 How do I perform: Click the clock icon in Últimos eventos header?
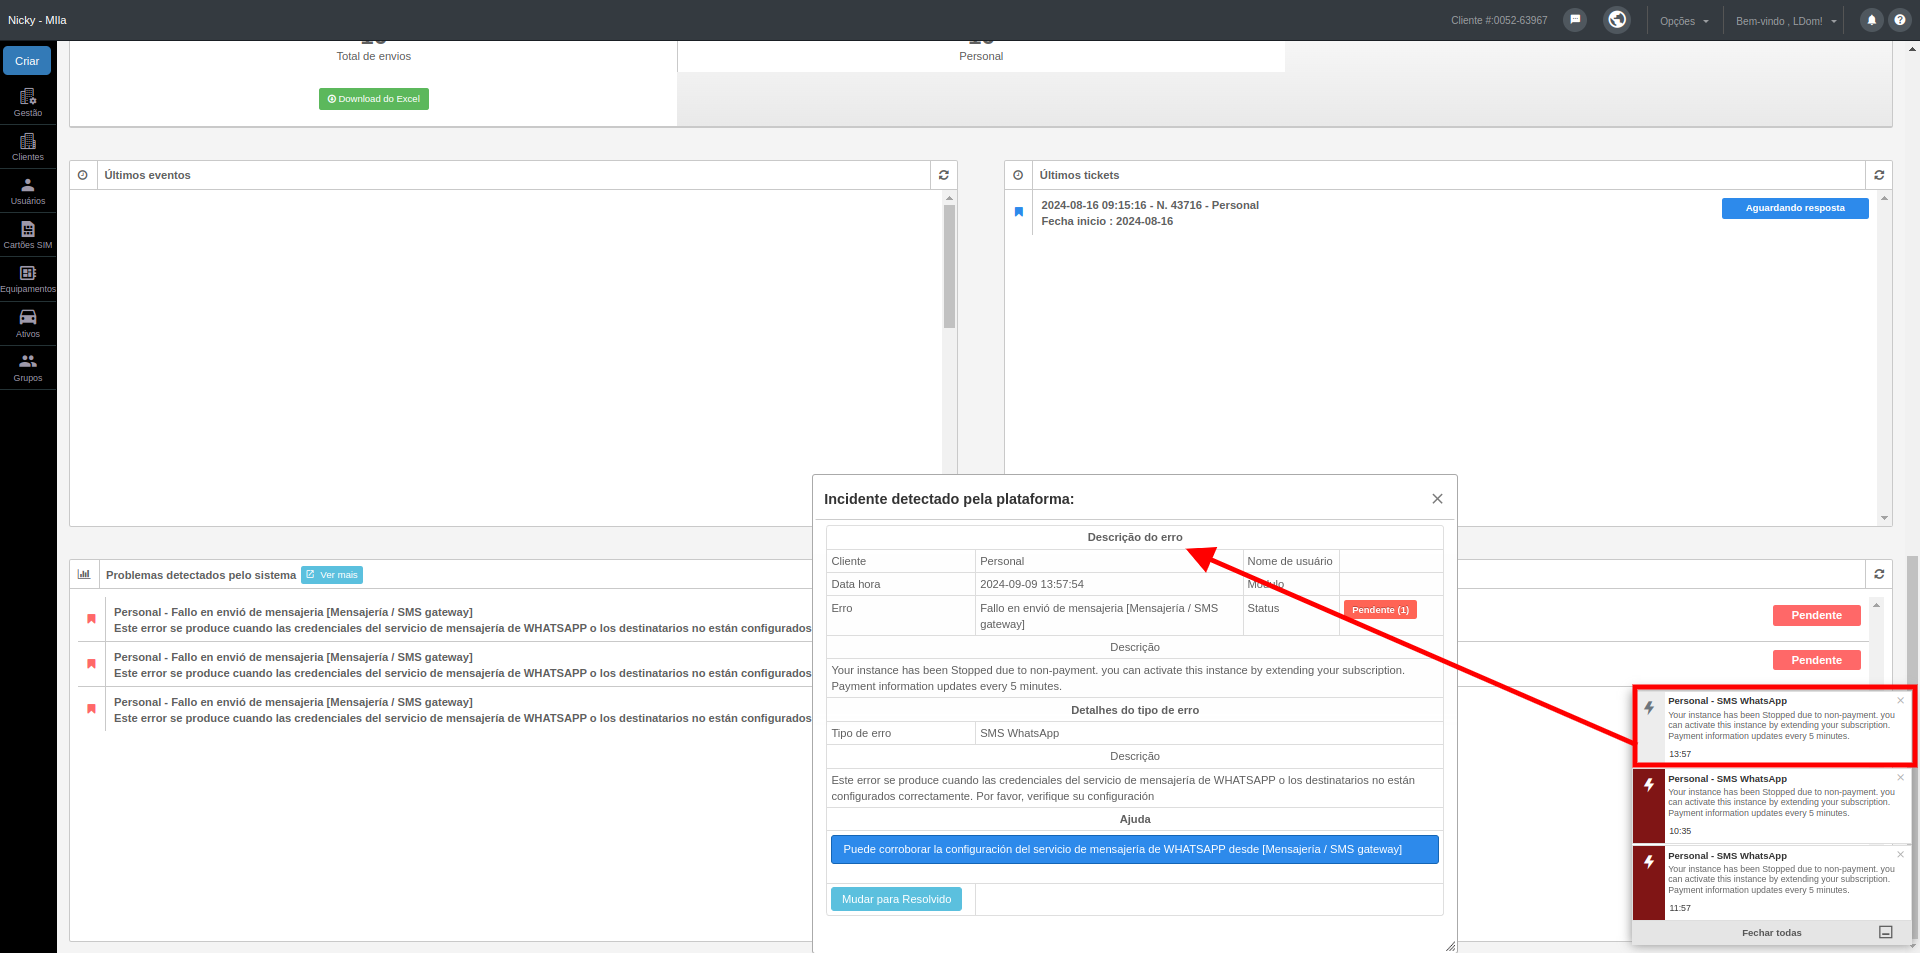click(83, 175)
